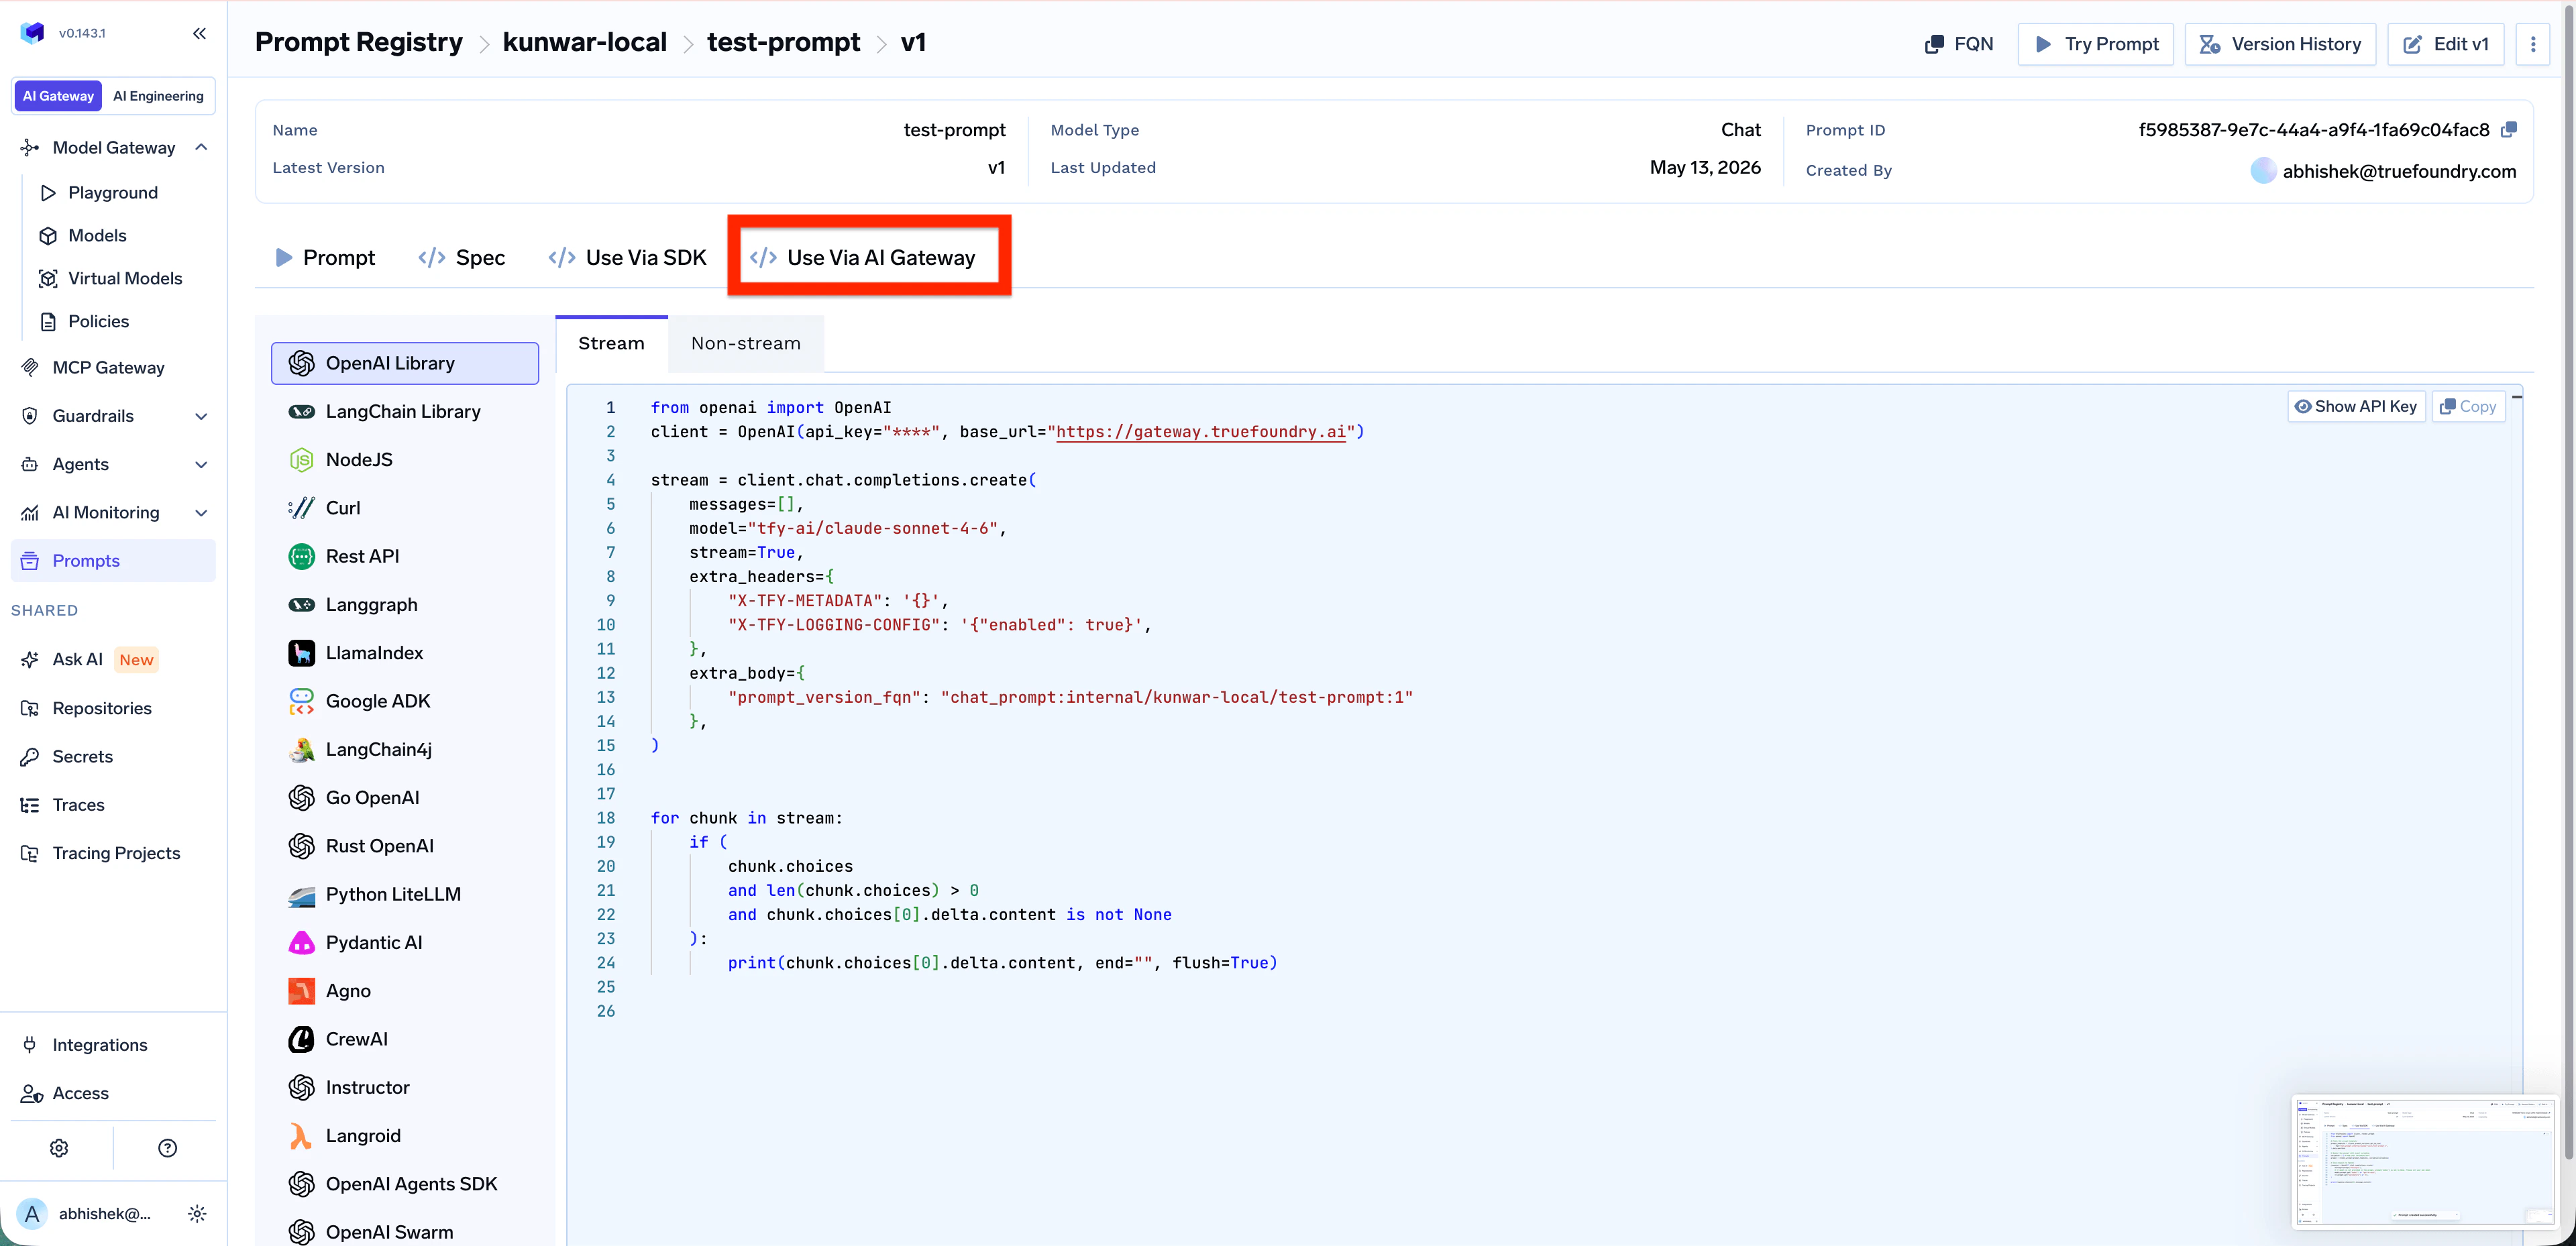Viewport: 2576px width, 1246px height.
Task: Open Ask AI assistant
Action: click(77, 659)
